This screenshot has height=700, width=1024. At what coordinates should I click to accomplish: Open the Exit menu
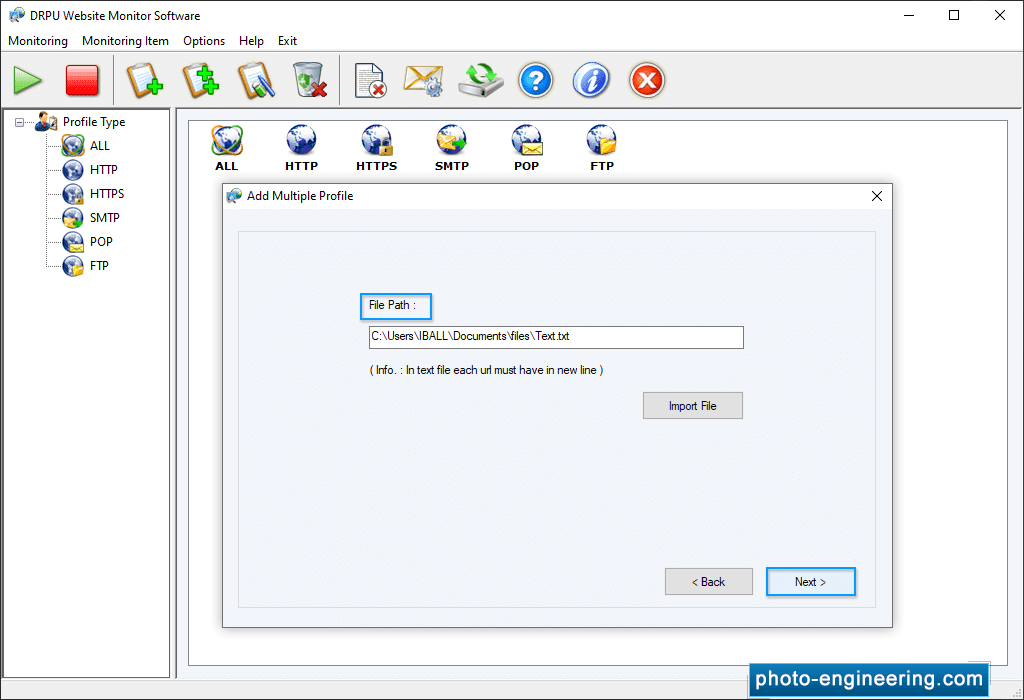coord(287,40)
